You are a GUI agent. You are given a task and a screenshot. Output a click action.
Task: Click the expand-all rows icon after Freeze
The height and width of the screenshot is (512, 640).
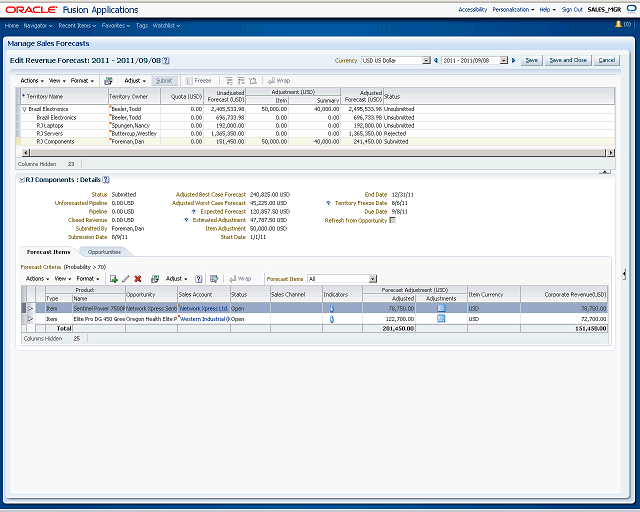pyautogui.click(x=229, y=81)
